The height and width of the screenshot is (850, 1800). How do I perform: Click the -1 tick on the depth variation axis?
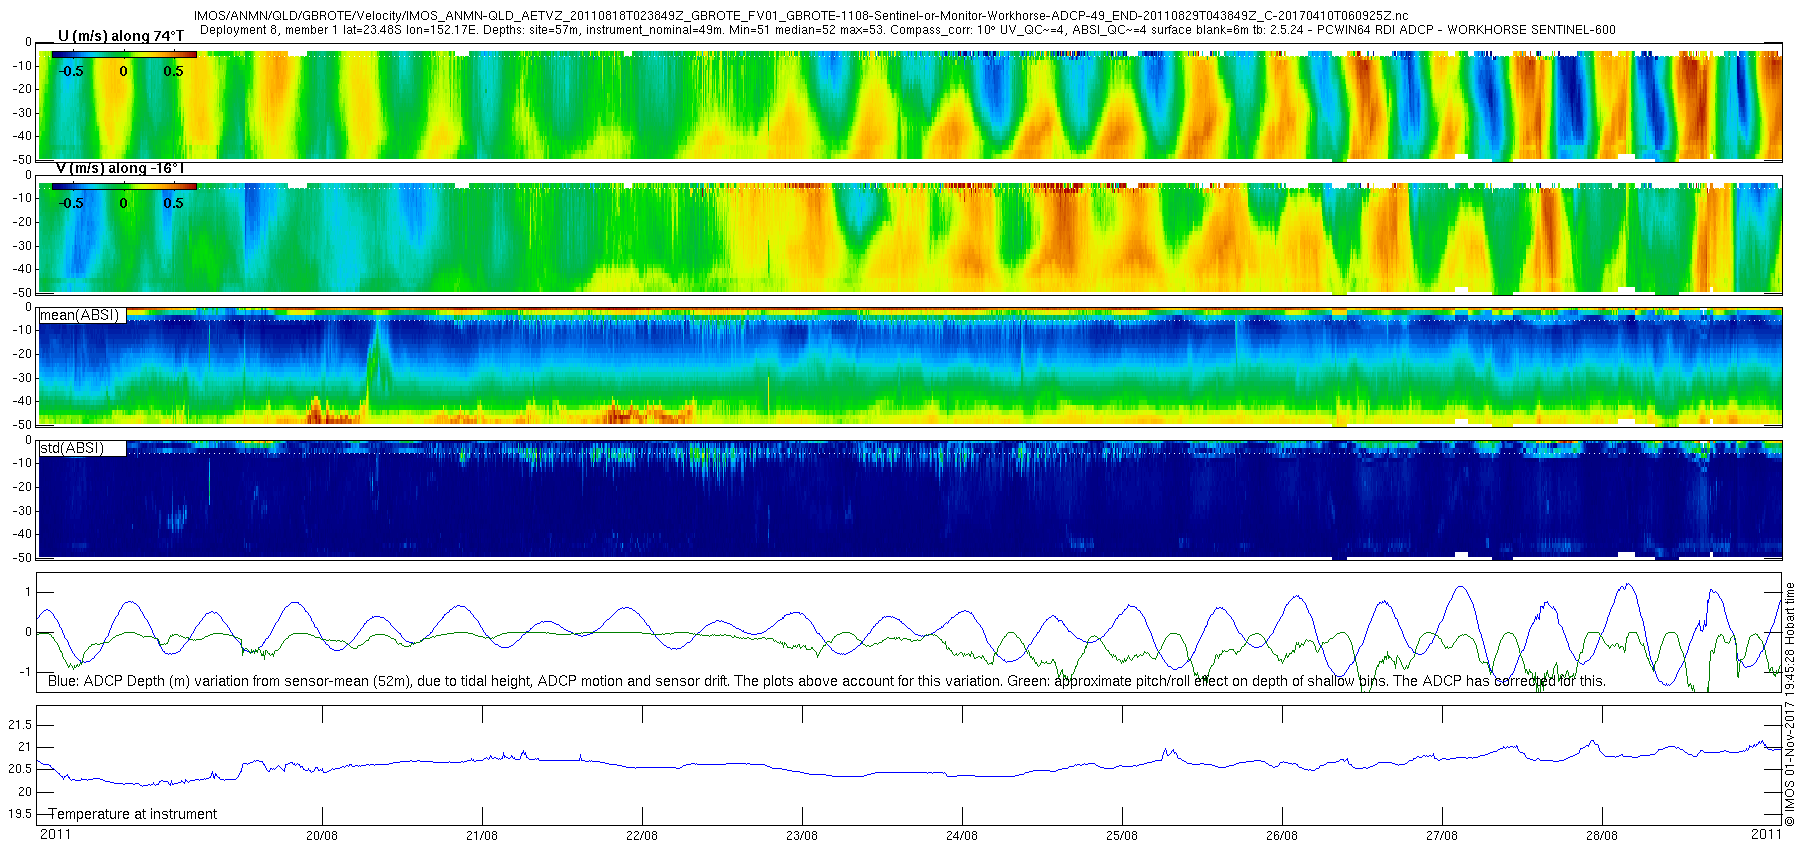pyautogui.click(x=26, y=672)
